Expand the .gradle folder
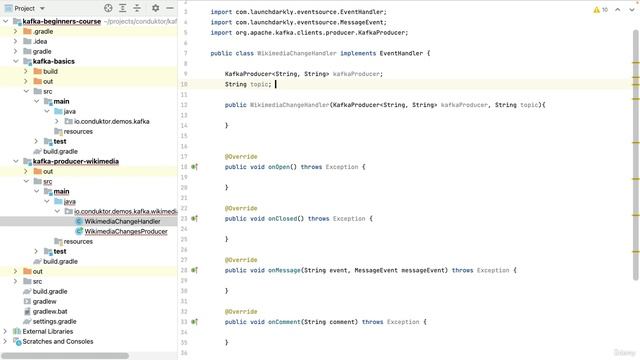The width and height of the screenshot is (640, 360). tap(16, 31)
